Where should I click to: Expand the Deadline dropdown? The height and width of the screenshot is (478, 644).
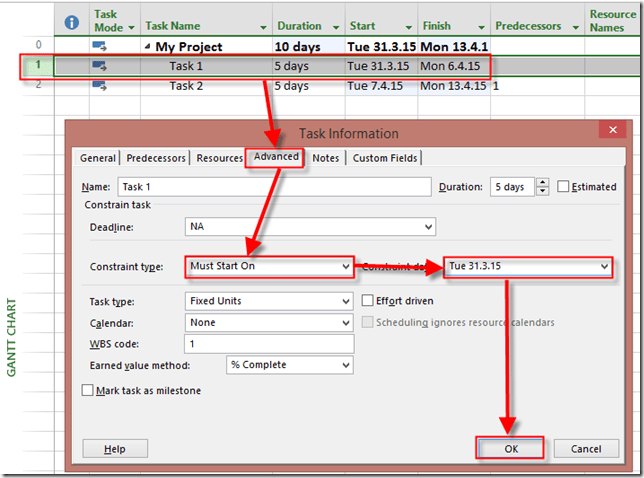click(x=428, y=227)
